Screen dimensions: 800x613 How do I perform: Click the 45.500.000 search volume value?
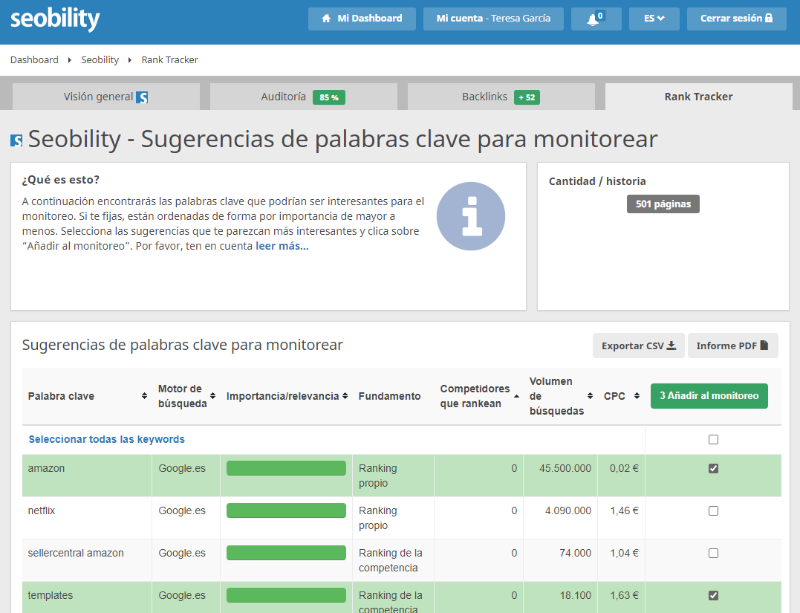click(x=565, y=468)
